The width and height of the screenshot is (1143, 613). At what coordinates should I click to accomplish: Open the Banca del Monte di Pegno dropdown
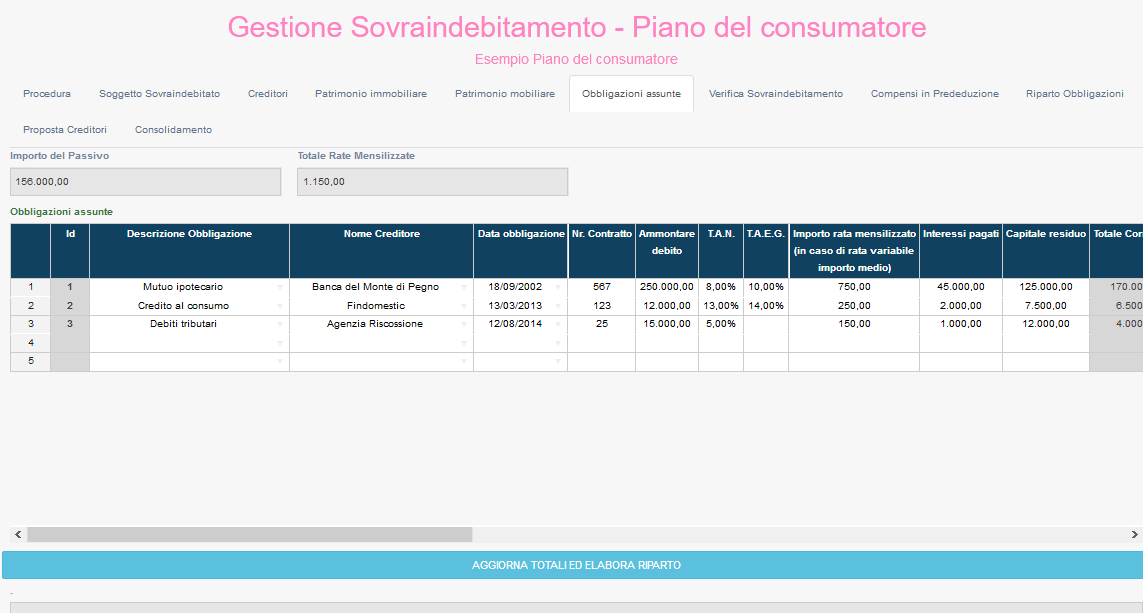coord(464,287)
